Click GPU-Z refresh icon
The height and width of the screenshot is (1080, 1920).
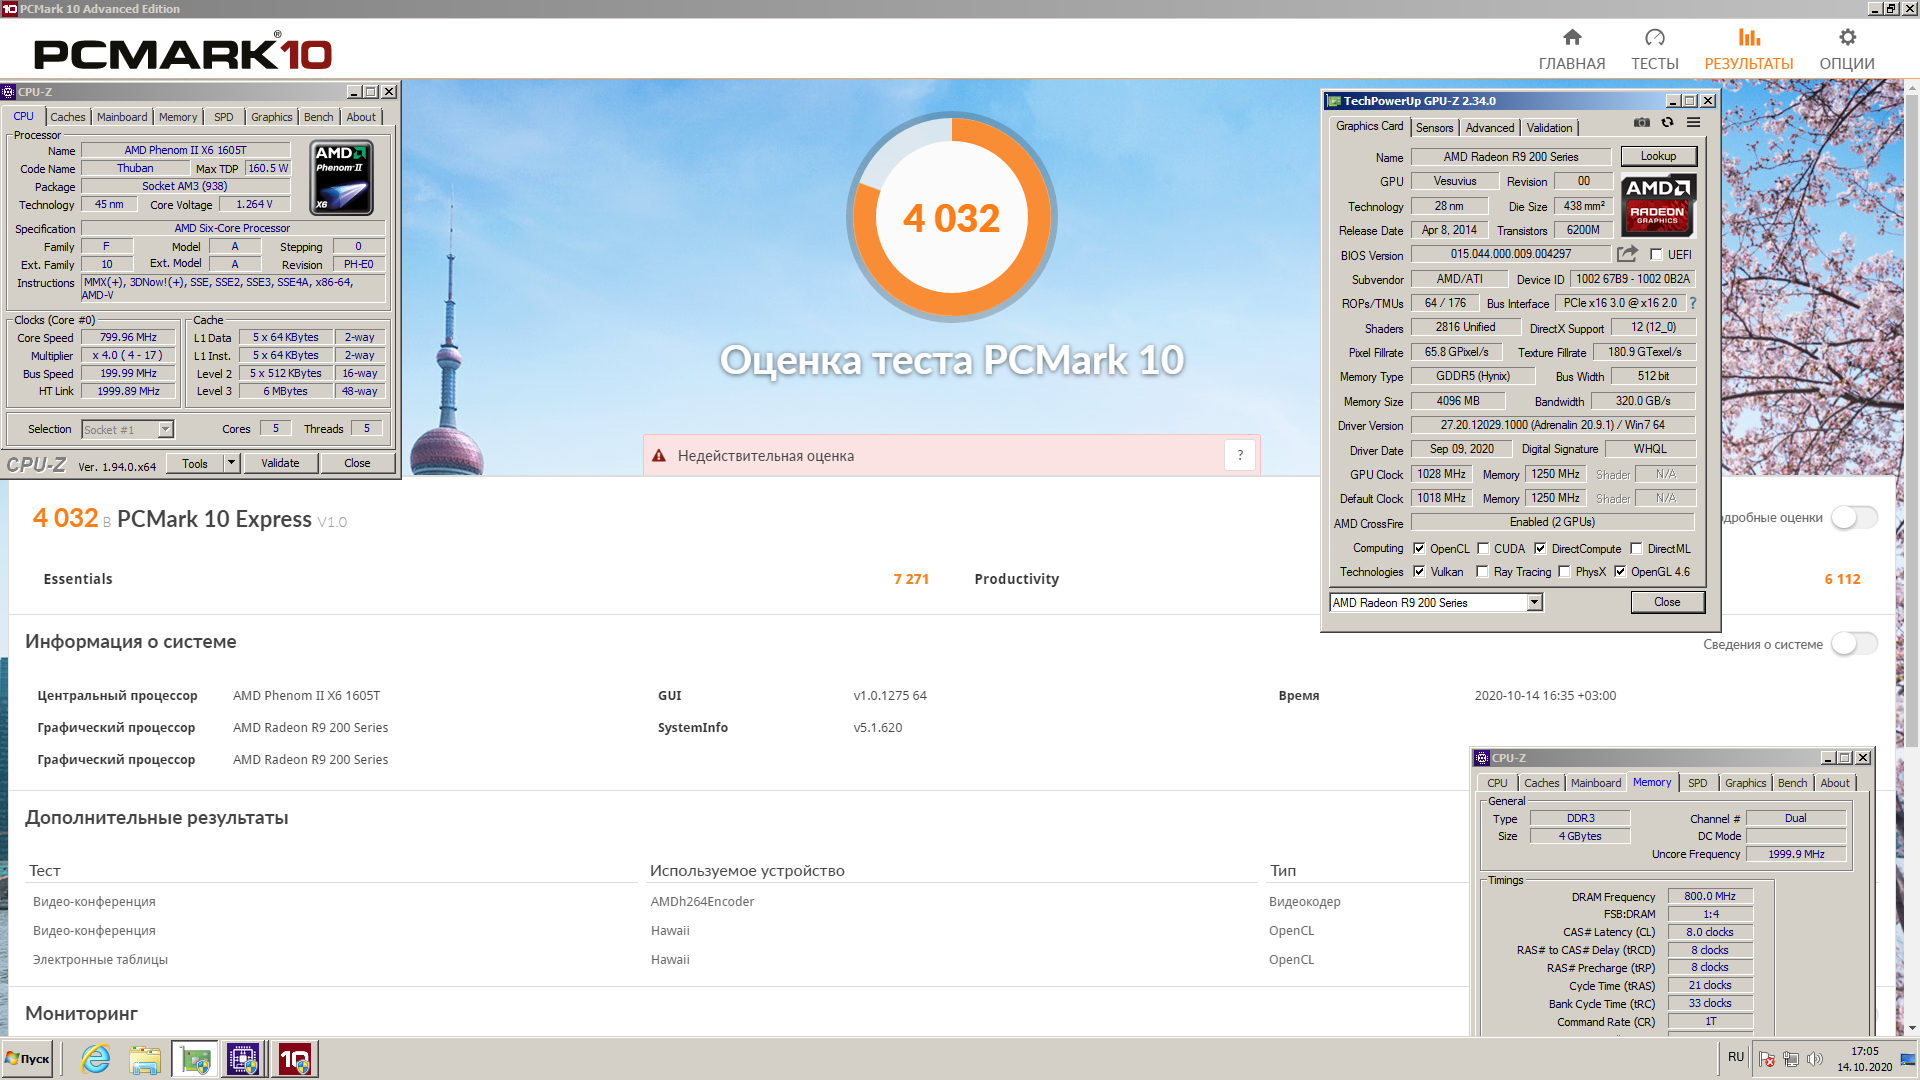pyautogui.click(x=1667, y=122)
